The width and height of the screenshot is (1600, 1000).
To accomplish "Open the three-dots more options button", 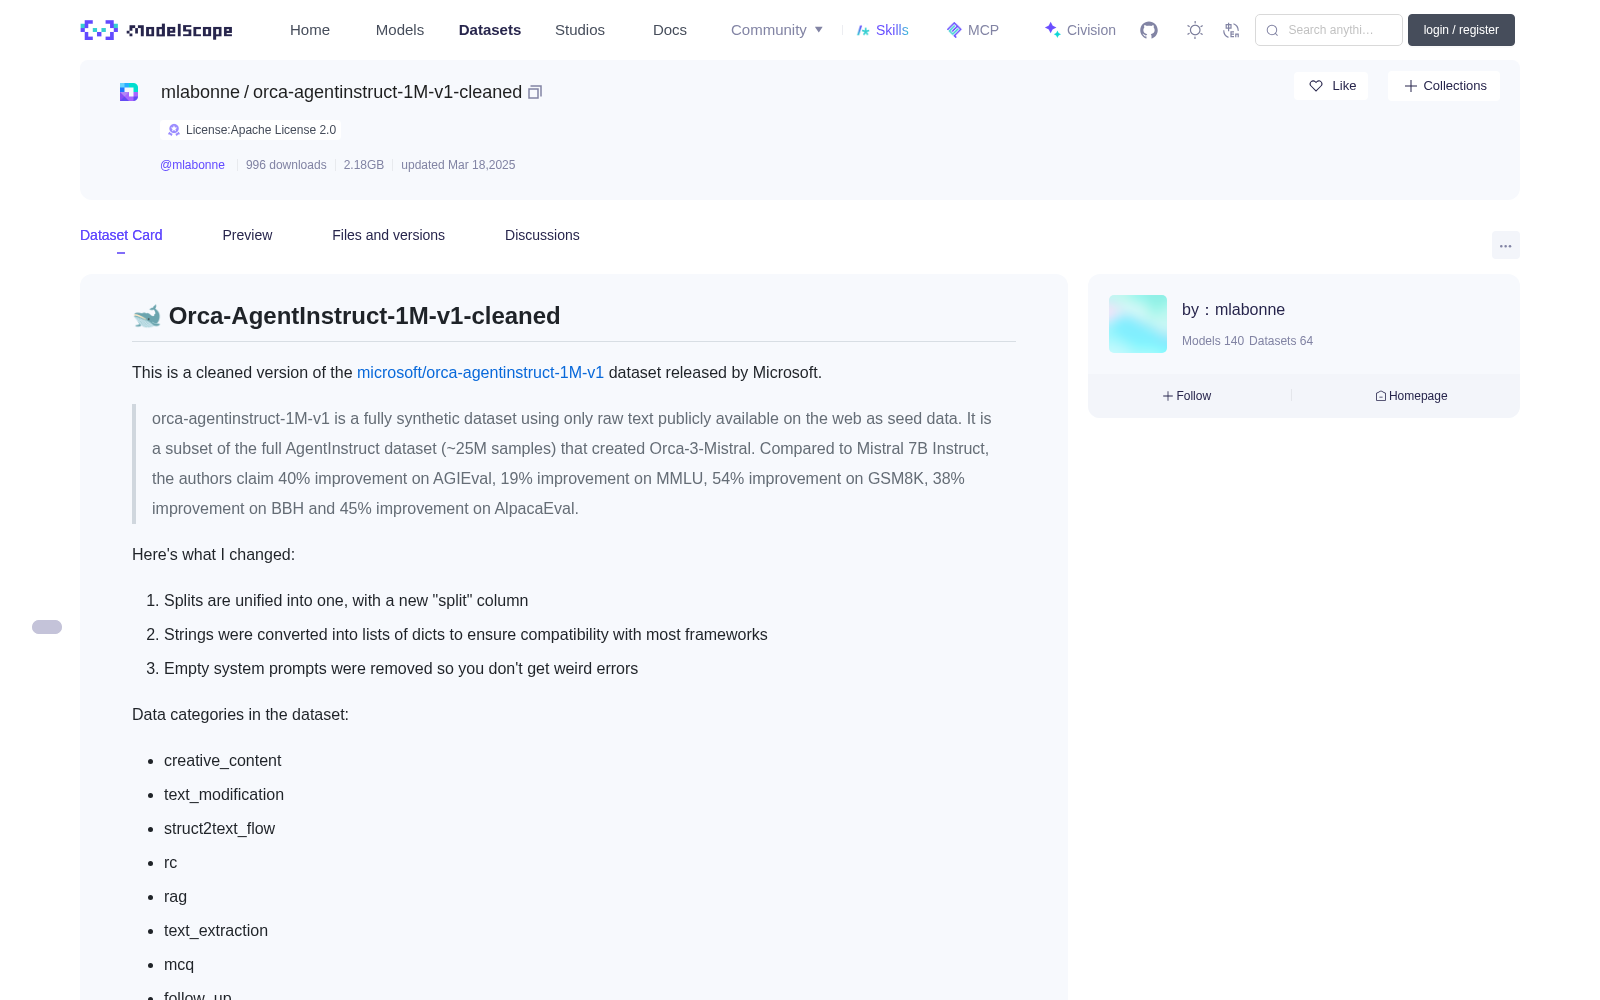I will pyautogui.click(x=1505, y=245).
